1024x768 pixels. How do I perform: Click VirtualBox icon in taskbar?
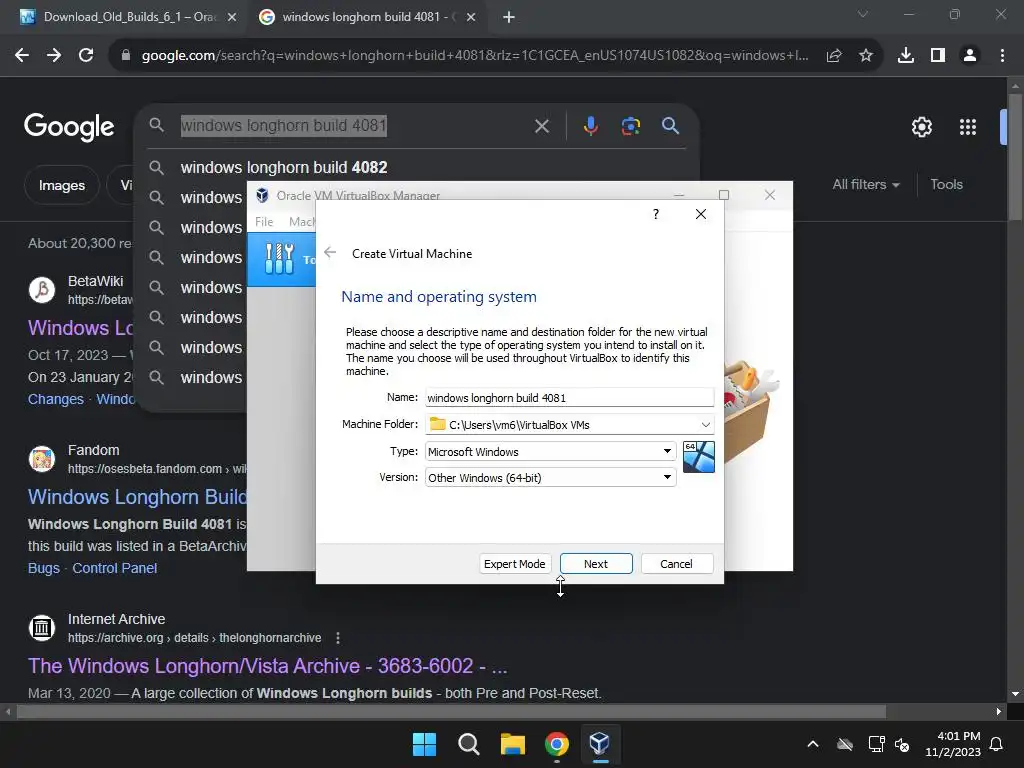point(600,744)
